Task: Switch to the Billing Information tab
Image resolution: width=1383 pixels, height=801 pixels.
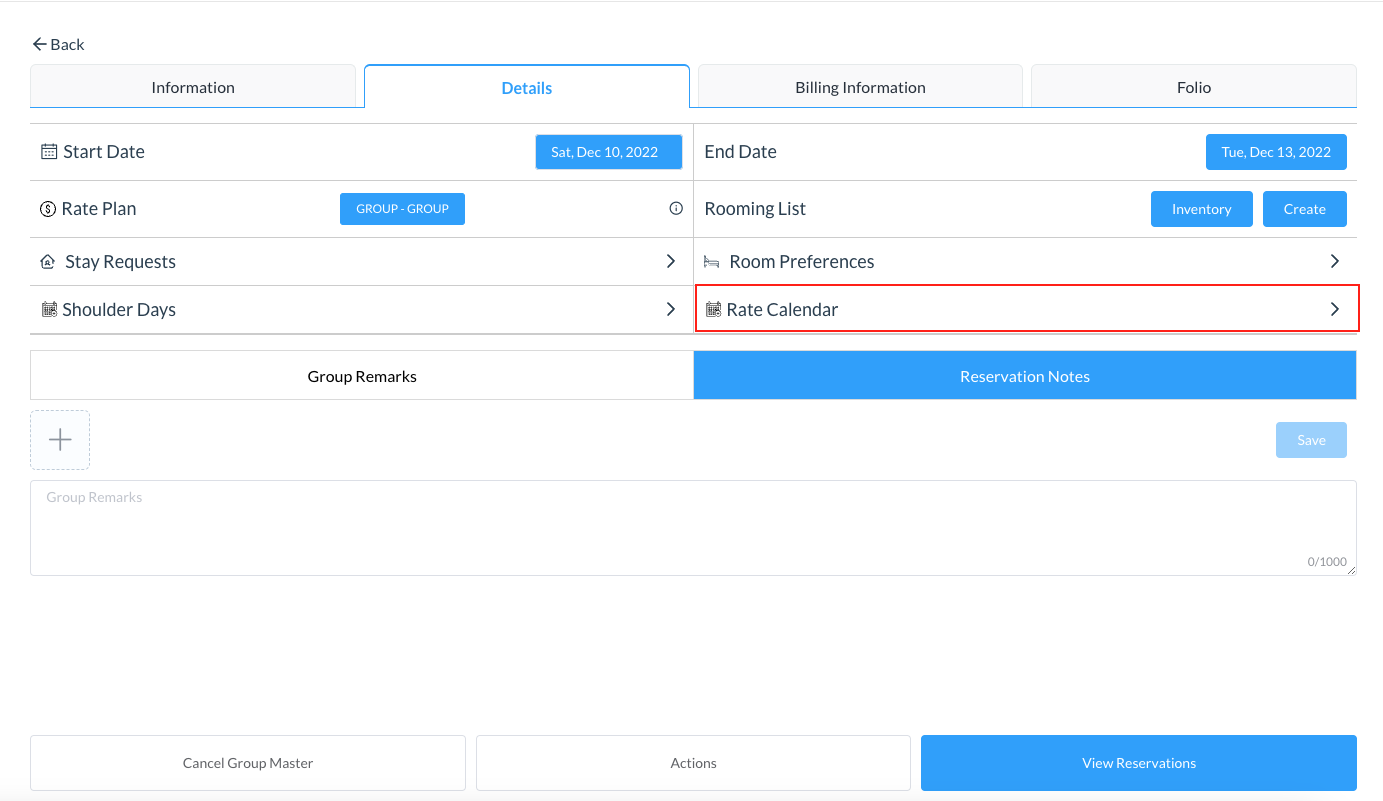Action: coord(860,87)
